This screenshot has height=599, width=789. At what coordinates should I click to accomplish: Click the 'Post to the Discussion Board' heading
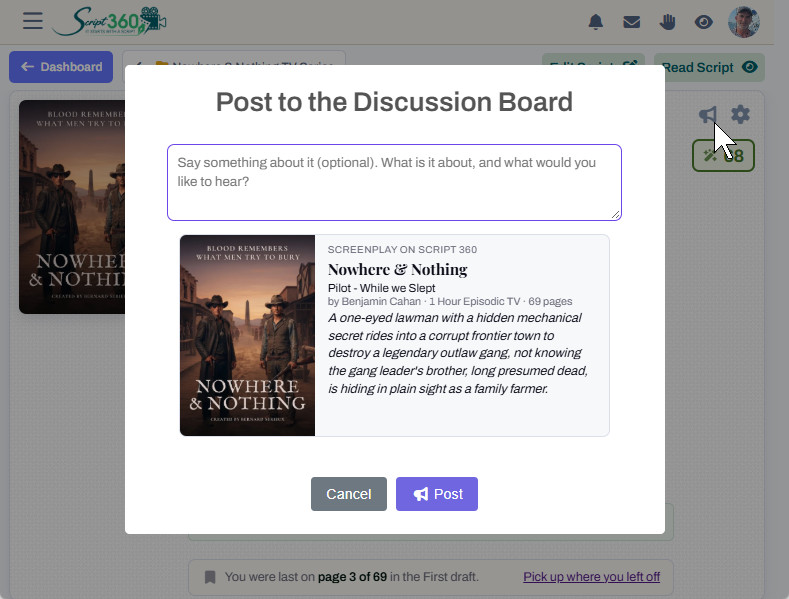tap(394, 102)
